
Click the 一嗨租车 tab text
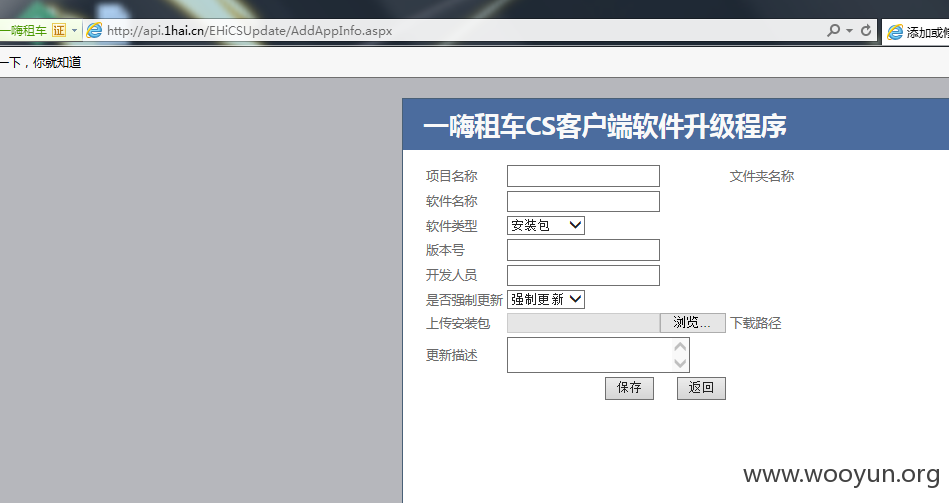tap(23, 30)
